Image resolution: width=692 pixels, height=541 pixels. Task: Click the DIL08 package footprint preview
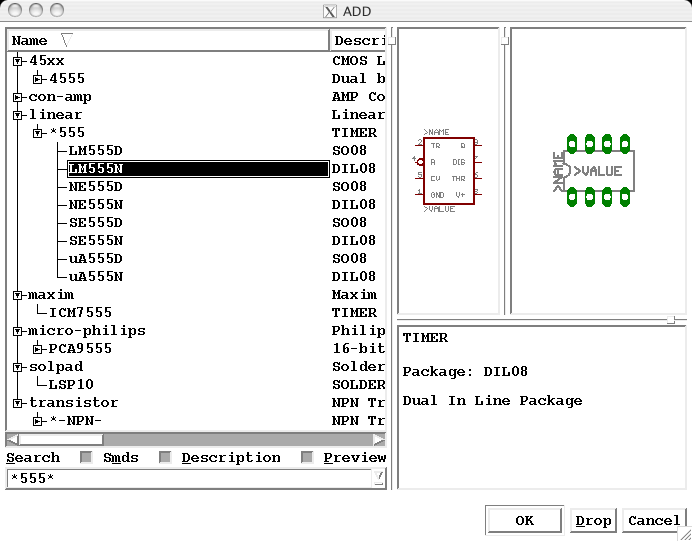pos(594,170)
